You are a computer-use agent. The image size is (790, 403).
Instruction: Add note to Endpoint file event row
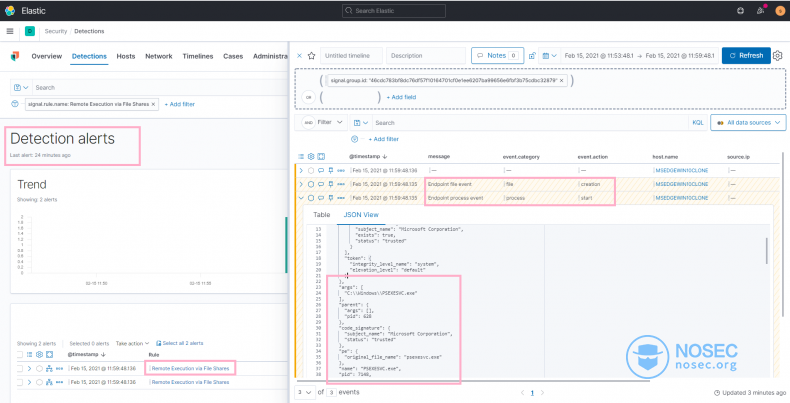[320, 184]
